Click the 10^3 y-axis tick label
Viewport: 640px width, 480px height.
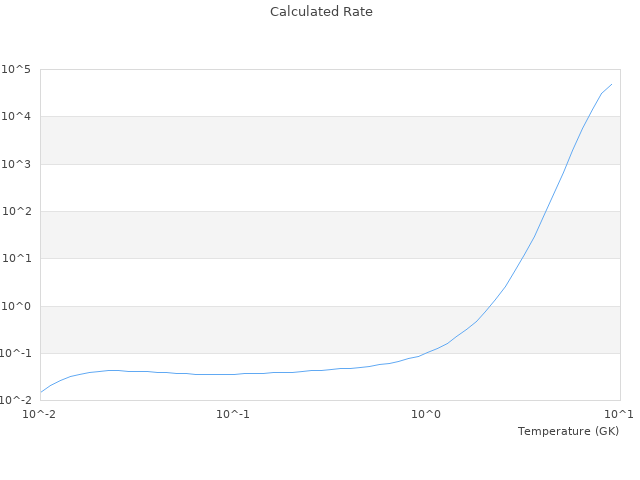pos(17,164)
